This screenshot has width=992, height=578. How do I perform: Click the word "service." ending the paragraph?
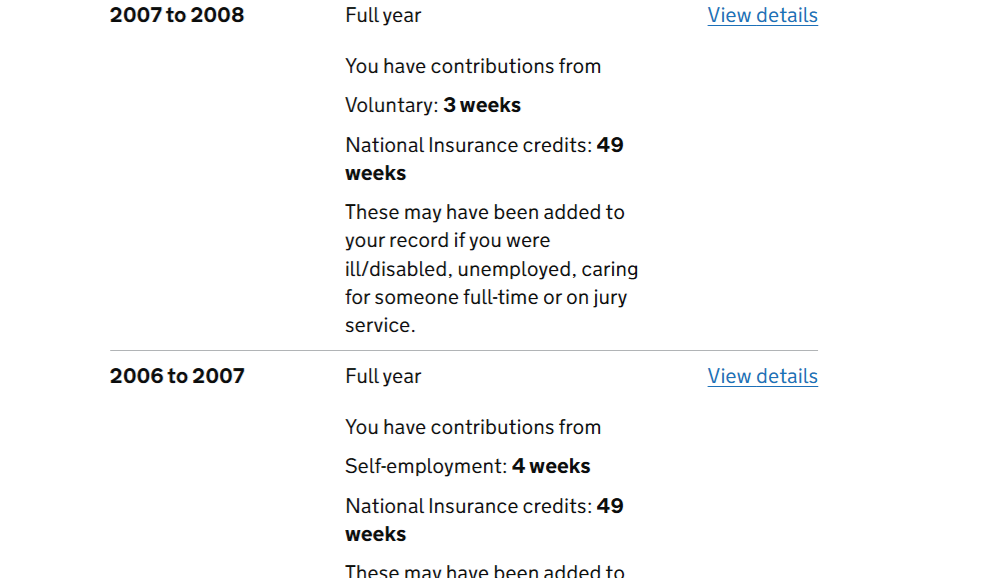(380, 325)
